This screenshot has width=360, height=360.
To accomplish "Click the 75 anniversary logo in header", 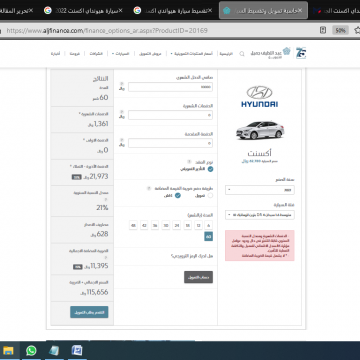I will pos(301,53).
